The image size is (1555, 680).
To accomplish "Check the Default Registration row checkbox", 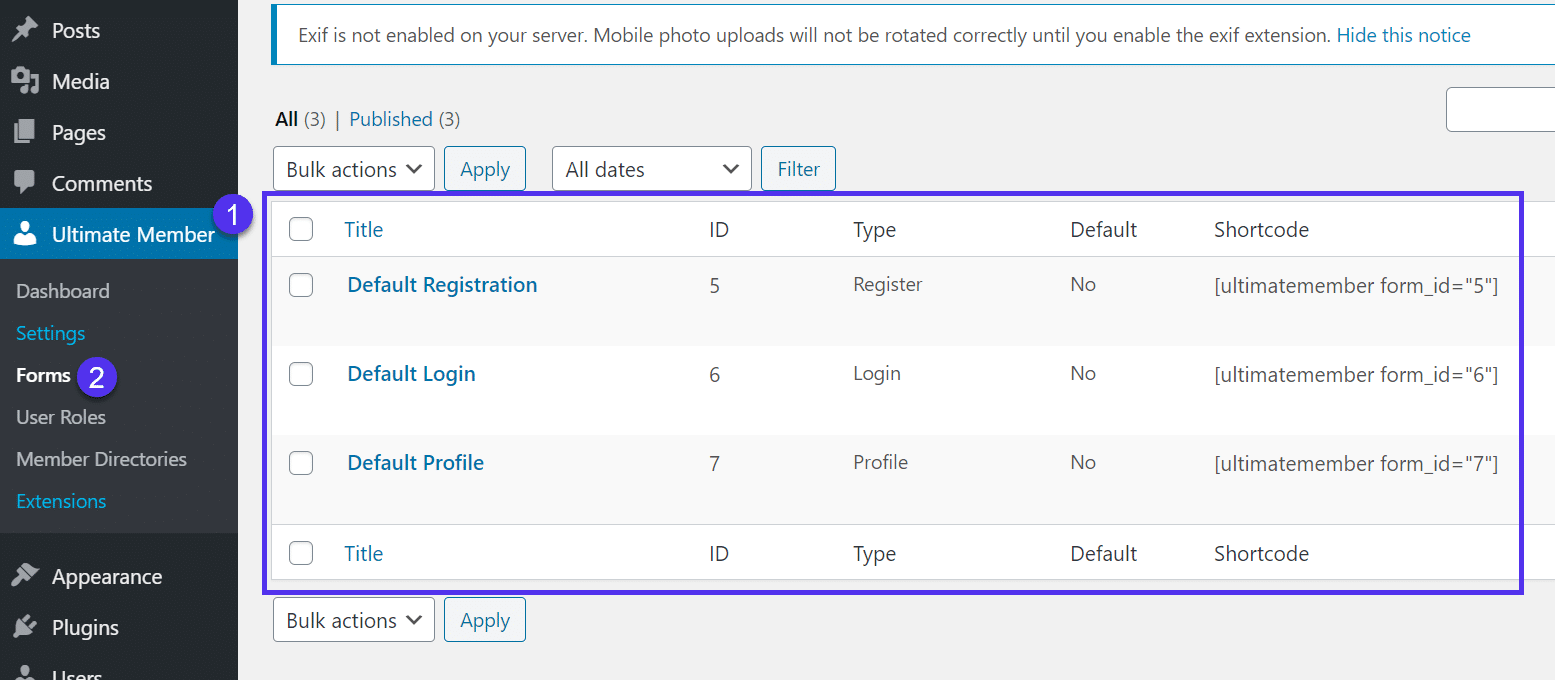I will pyautogui.click(x=301, y=285).
